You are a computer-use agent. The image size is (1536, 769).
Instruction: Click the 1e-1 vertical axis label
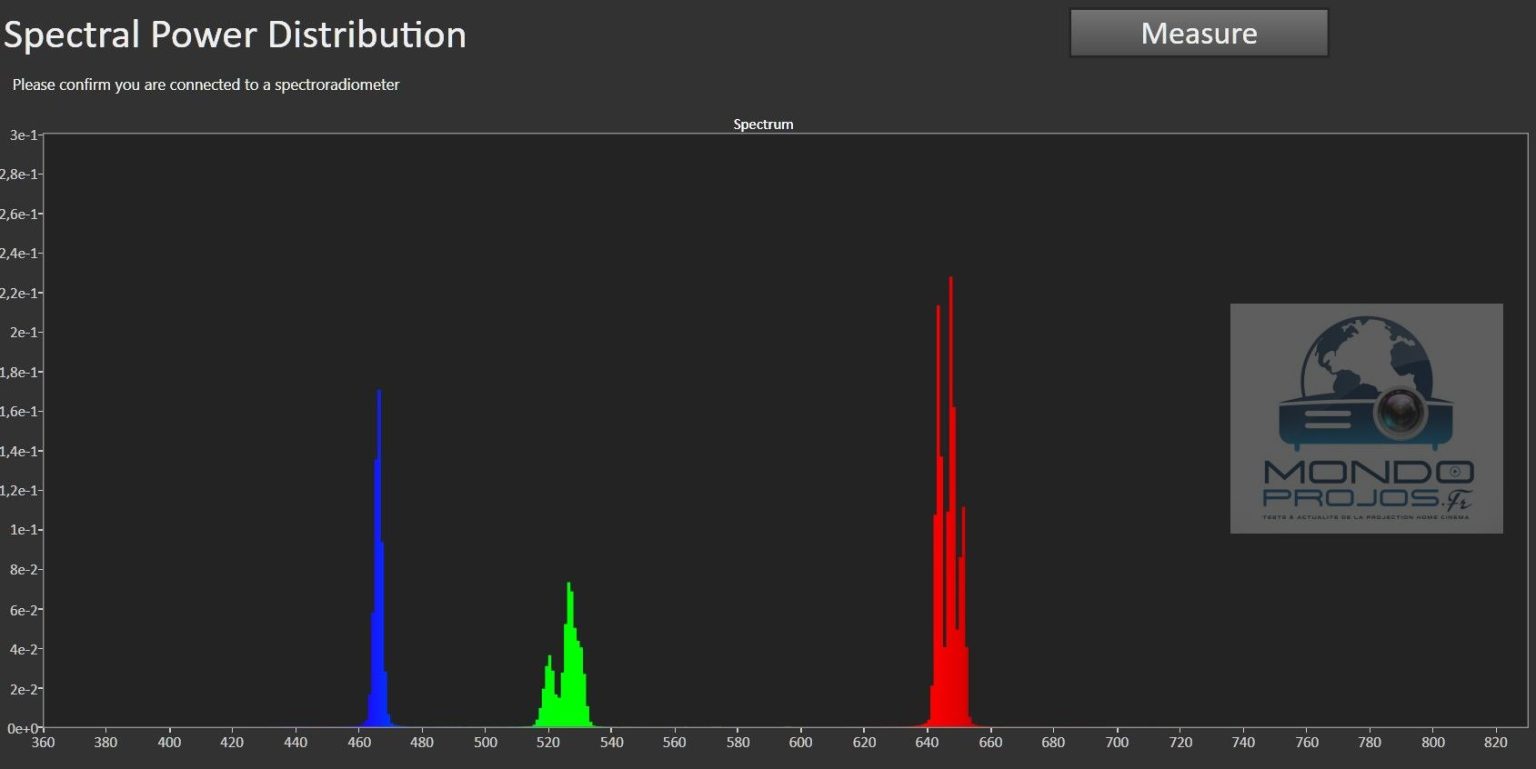[22, 530]
